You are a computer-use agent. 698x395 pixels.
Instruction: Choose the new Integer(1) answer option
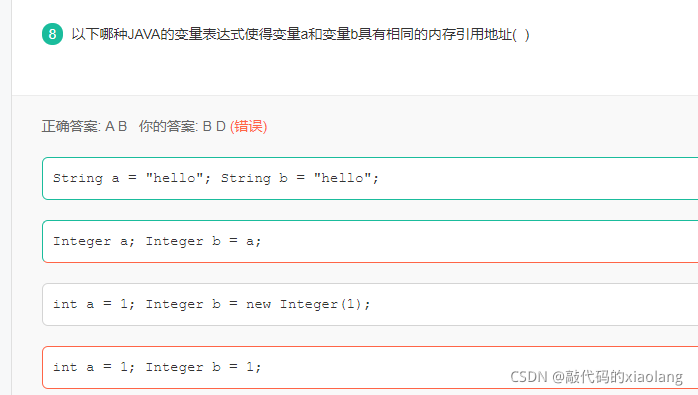tap(370, 305)
